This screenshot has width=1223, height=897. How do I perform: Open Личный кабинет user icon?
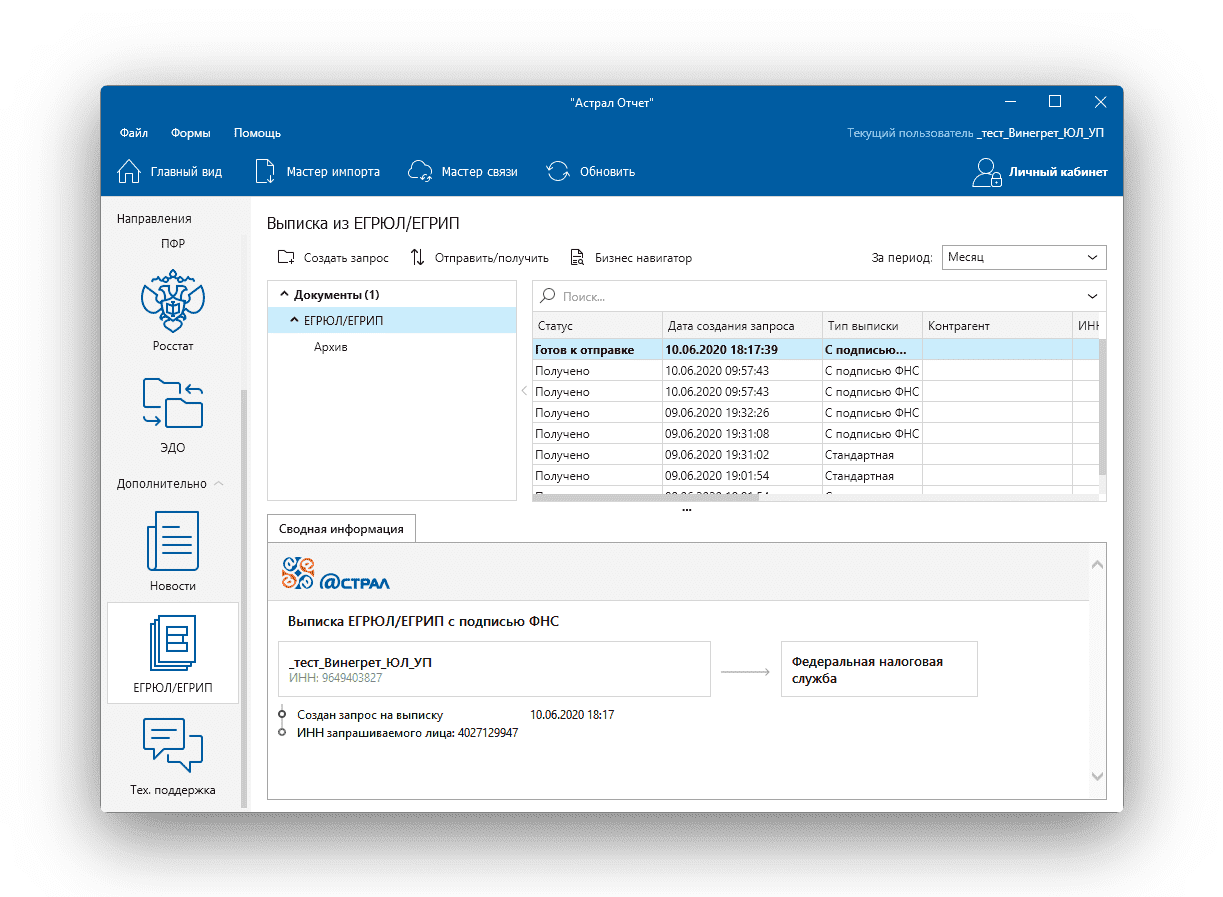click(987, 172)
